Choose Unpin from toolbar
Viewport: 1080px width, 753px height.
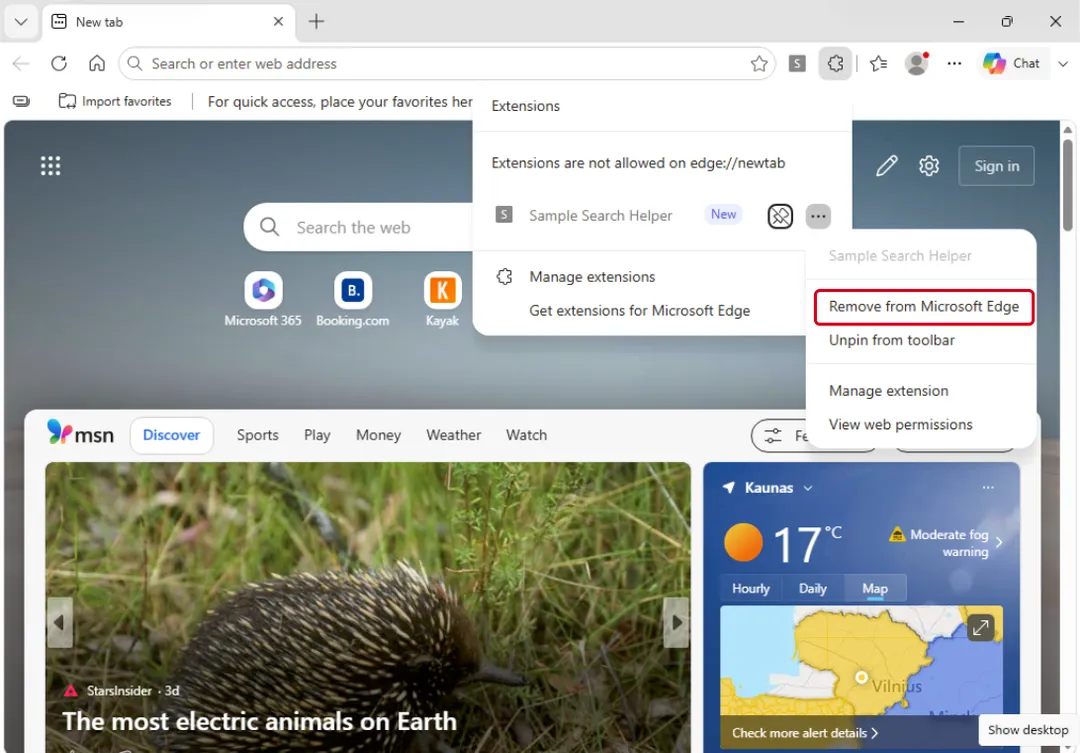(891, 340)
